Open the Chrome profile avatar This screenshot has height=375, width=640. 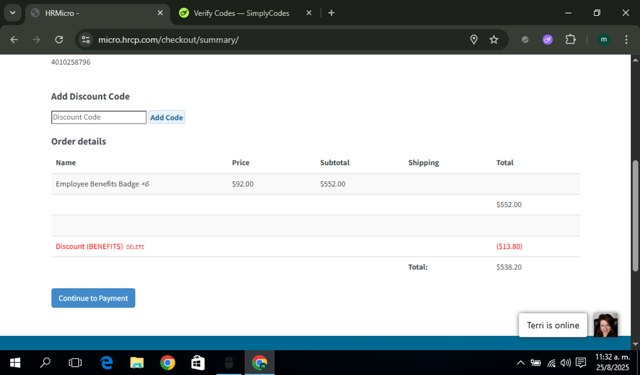tap(604, 40)
